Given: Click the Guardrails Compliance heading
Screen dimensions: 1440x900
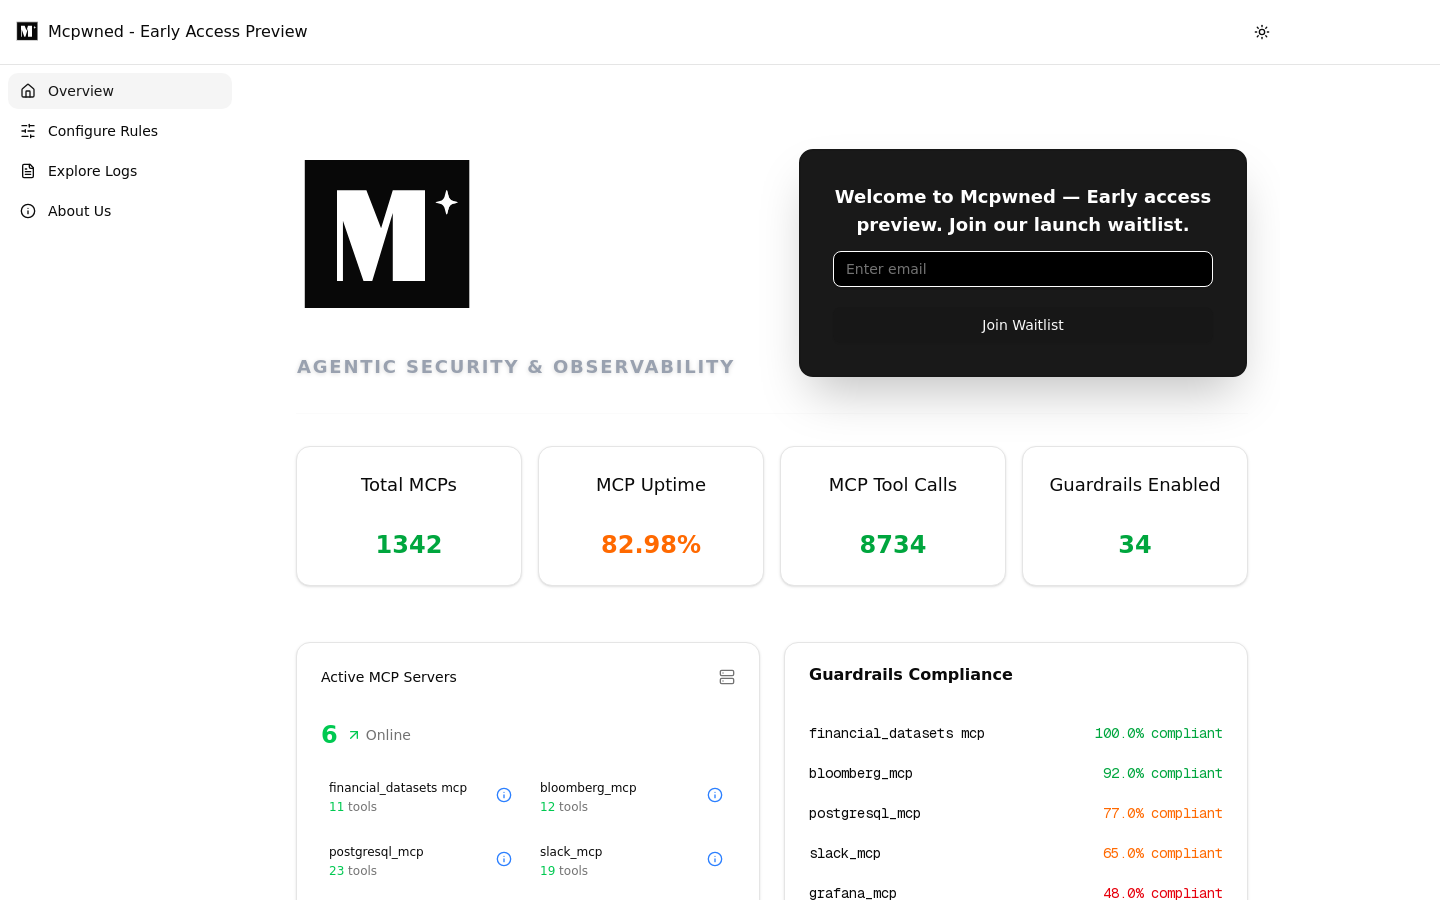Looking at the screenshot, I should pyautogui.click(x=911, y=675).
